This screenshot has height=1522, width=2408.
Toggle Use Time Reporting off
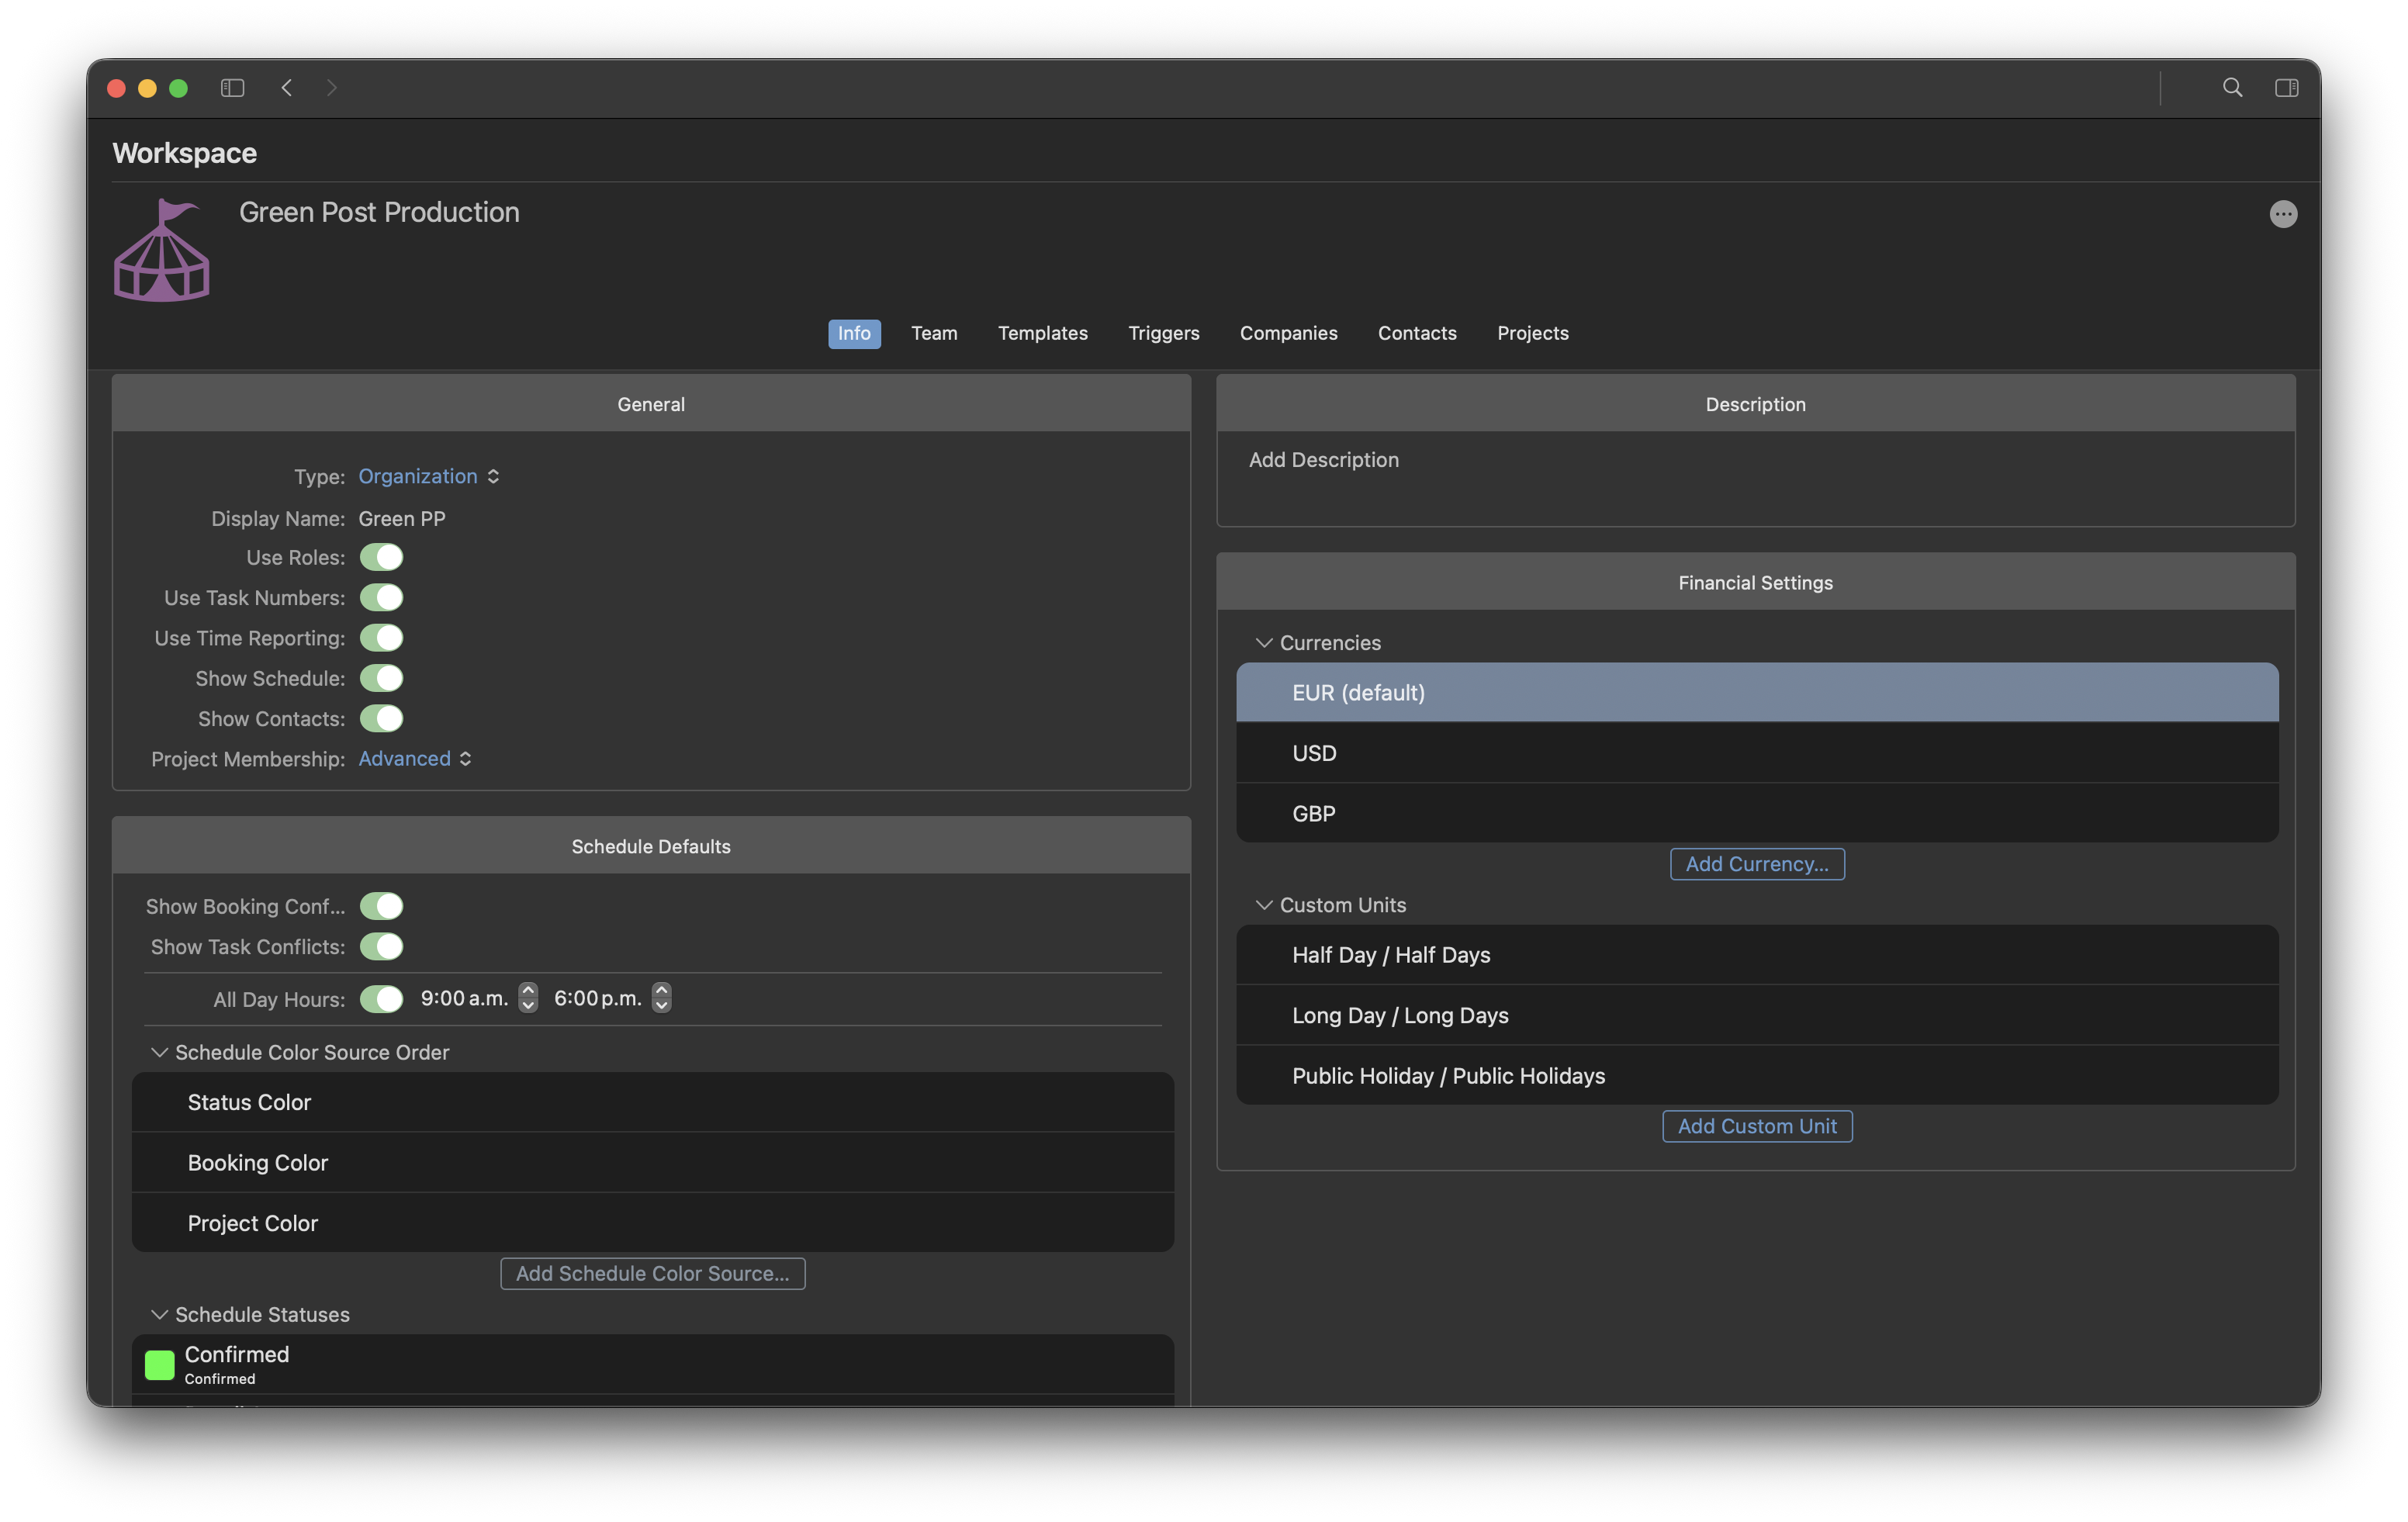(381, 638)
